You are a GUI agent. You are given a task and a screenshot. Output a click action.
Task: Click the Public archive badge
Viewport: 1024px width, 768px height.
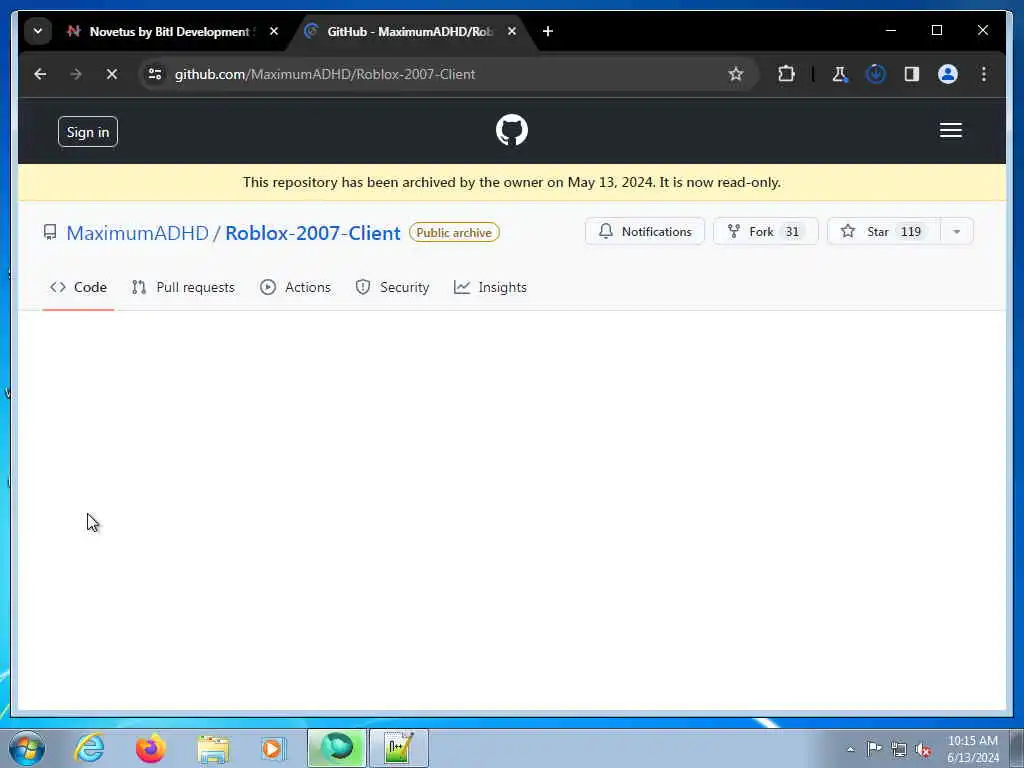pos(454,232)
